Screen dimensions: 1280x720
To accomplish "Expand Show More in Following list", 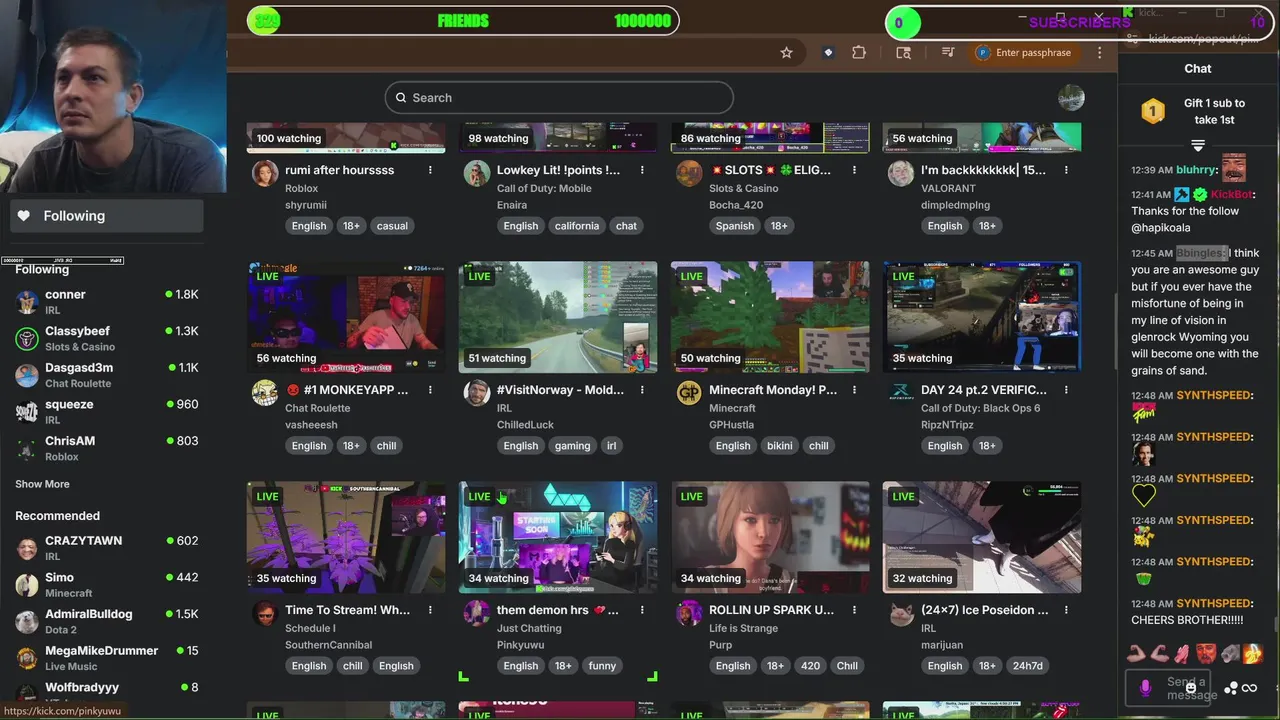I will [x=42, y=484].
